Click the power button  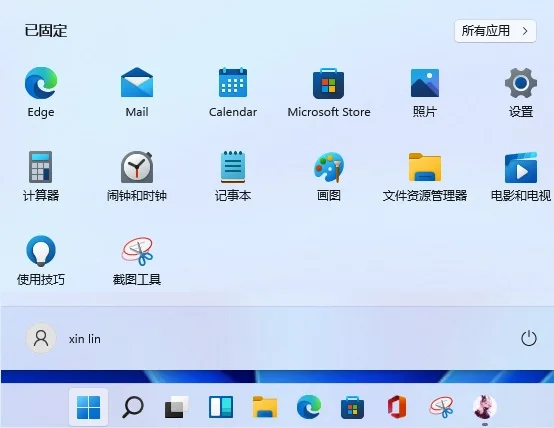point(529,338)
